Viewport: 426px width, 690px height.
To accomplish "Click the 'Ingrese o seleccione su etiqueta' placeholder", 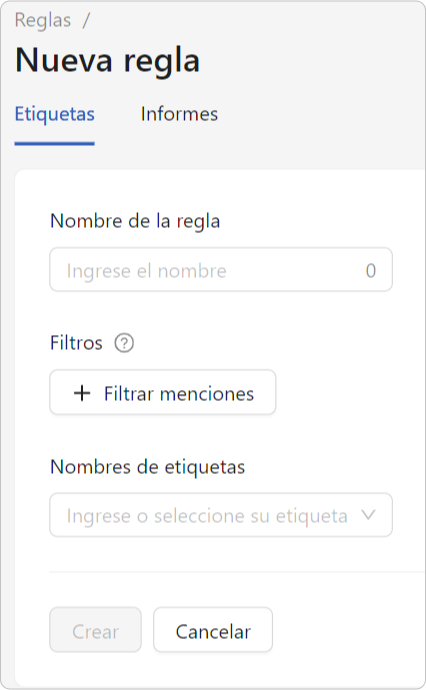I will 207,516.
